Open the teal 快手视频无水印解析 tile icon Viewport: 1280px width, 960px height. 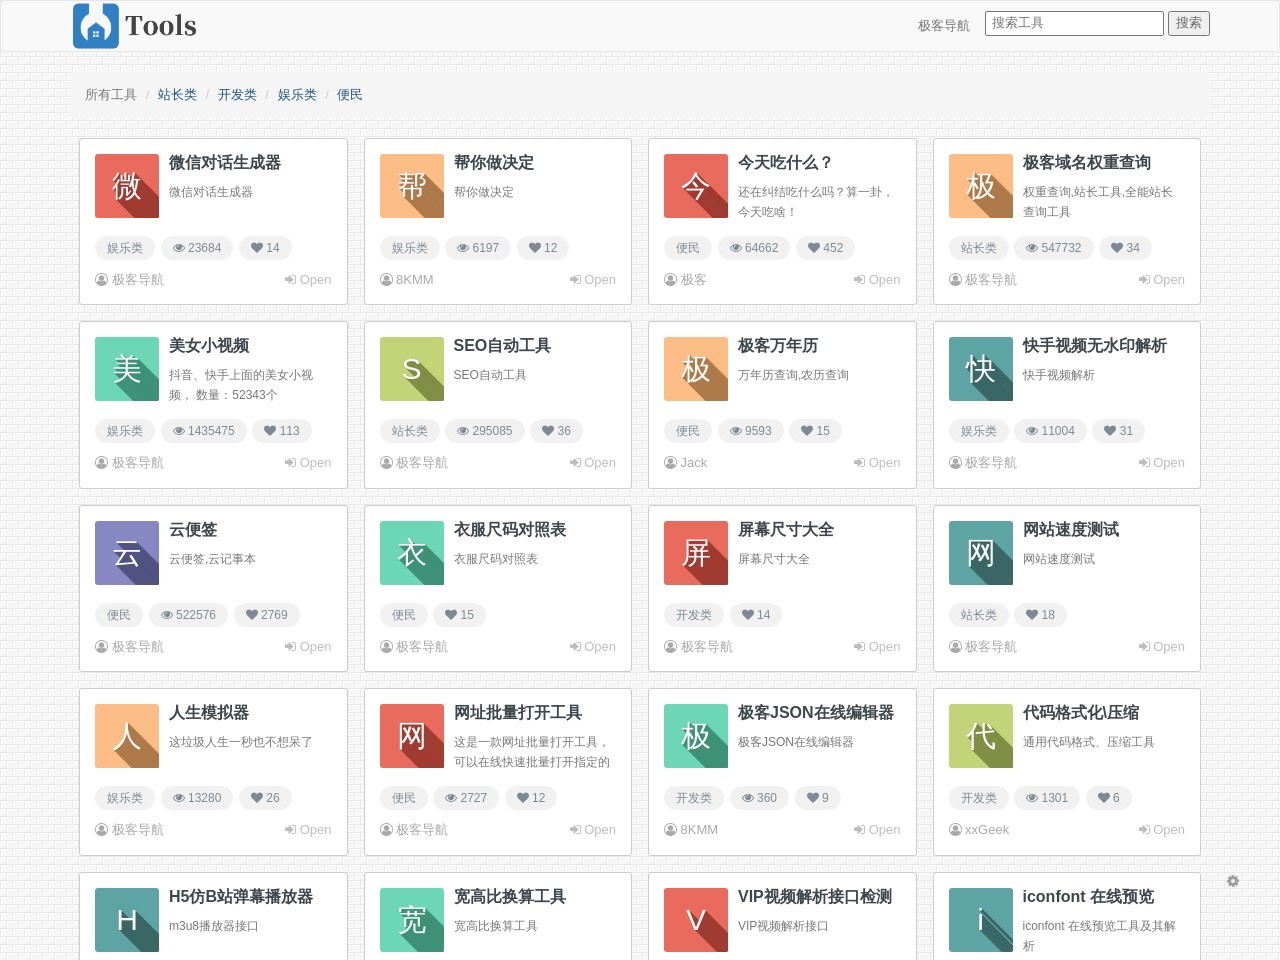pyautogui.click(x=980, y=369)
